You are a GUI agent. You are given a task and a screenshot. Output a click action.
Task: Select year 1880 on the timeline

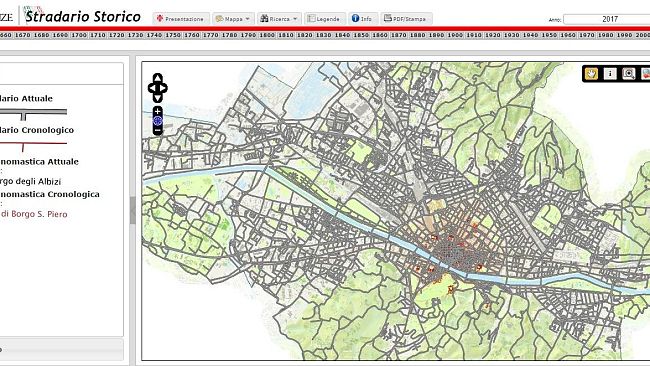pos(417,35)
